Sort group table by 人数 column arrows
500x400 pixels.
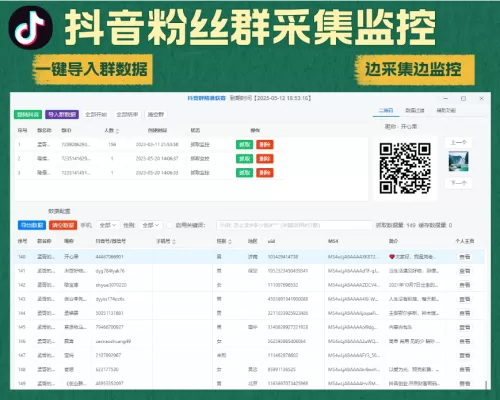tap(117, 131)
